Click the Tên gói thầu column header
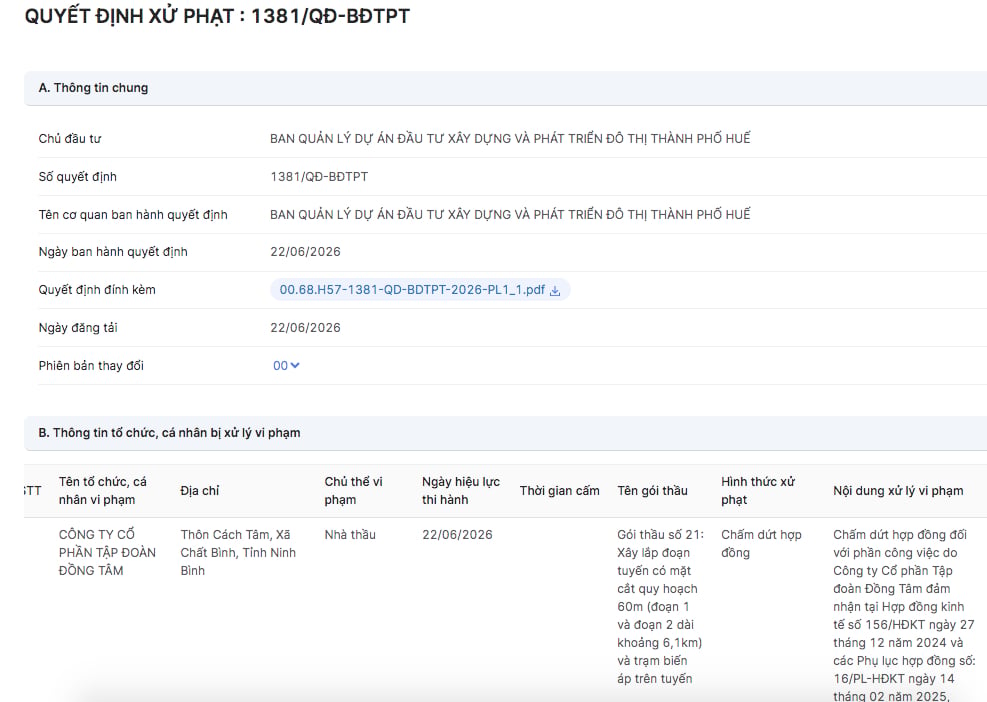This screenshot has height=702, width=987. tap(652, 490)
